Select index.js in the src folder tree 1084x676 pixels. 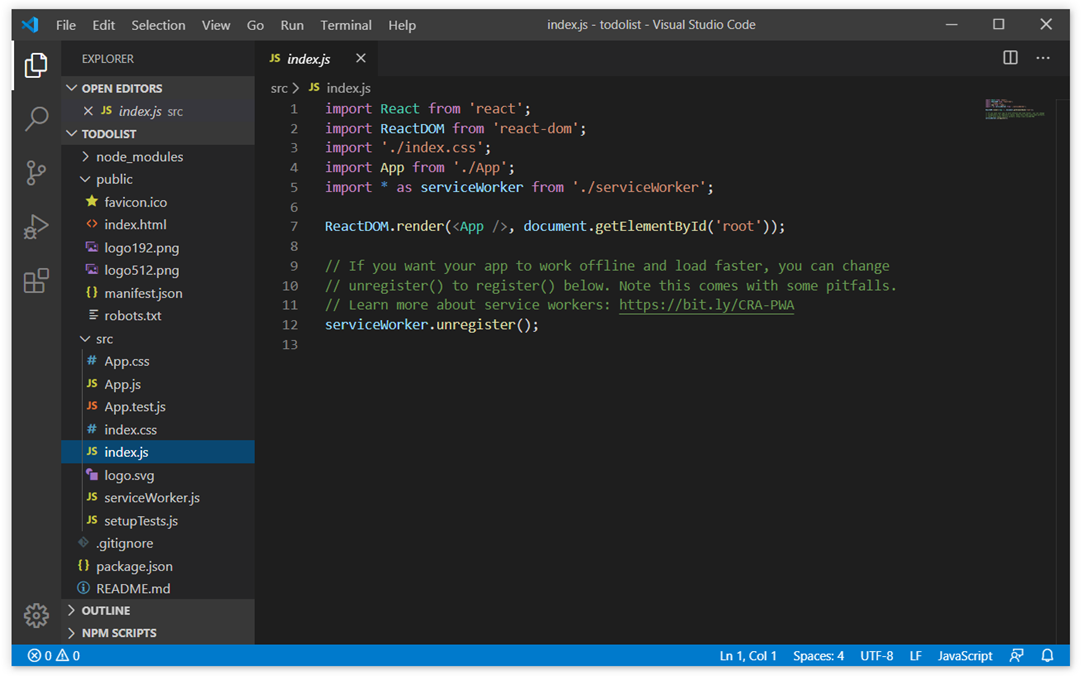(158, 452)
